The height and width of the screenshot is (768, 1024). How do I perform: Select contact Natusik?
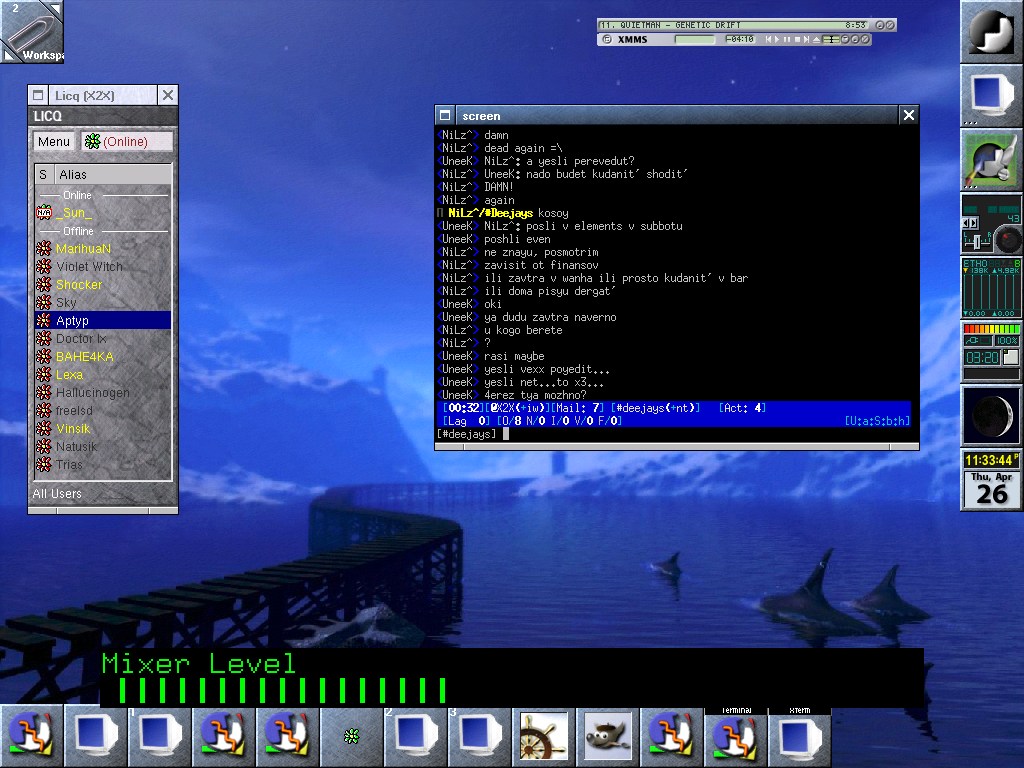(103, 447)
